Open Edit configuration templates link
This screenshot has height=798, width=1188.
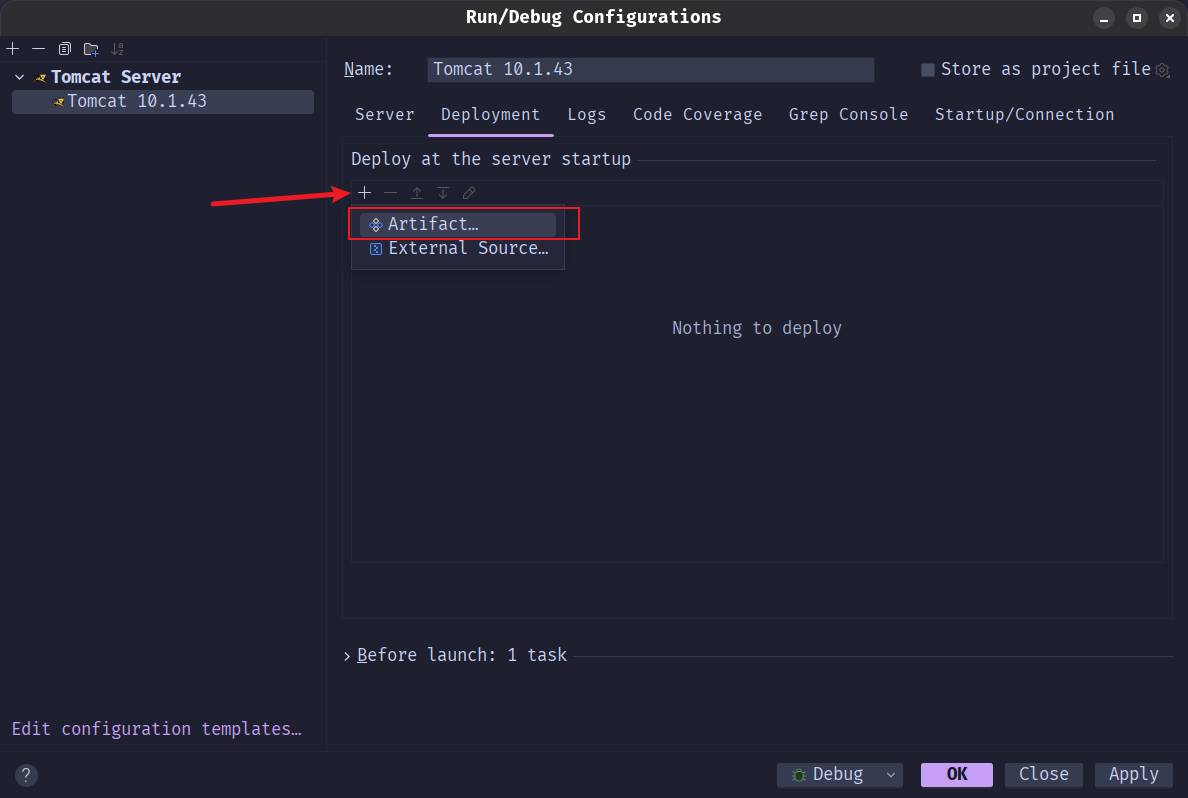tap(156, 729)
